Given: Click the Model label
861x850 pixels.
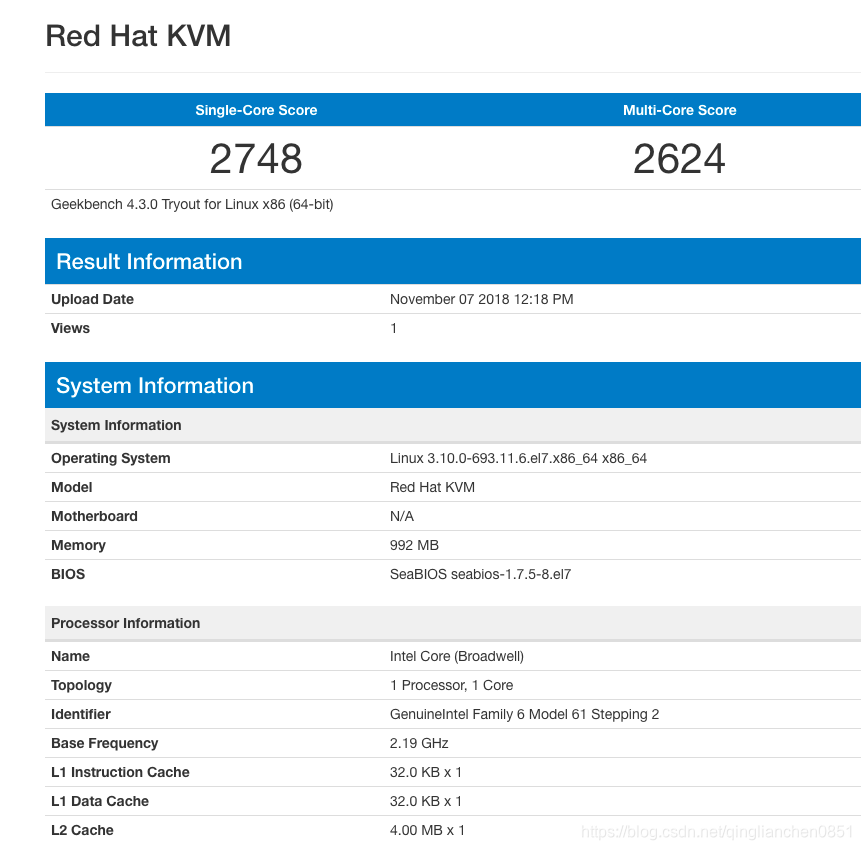Looking at the screenshot, I should click(71, 488).
